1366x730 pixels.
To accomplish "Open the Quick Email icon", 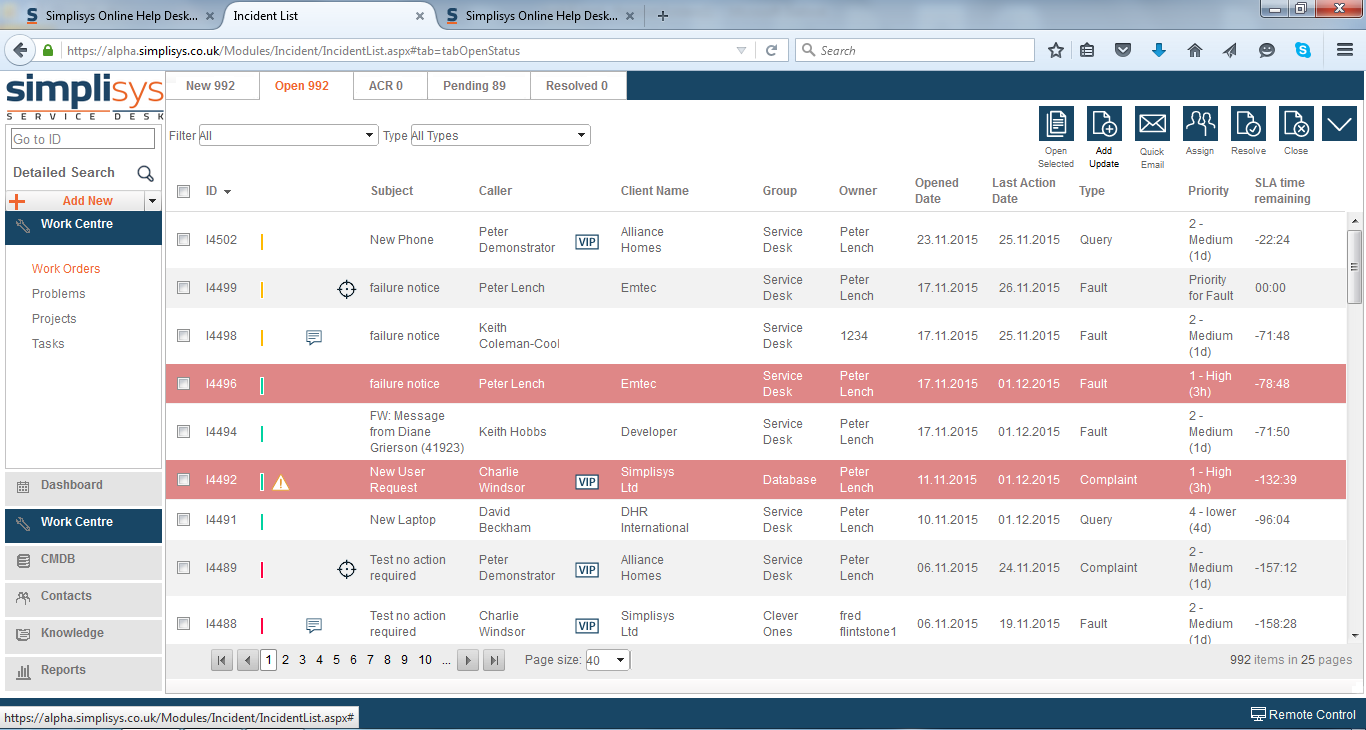I will click(1152, 124).
